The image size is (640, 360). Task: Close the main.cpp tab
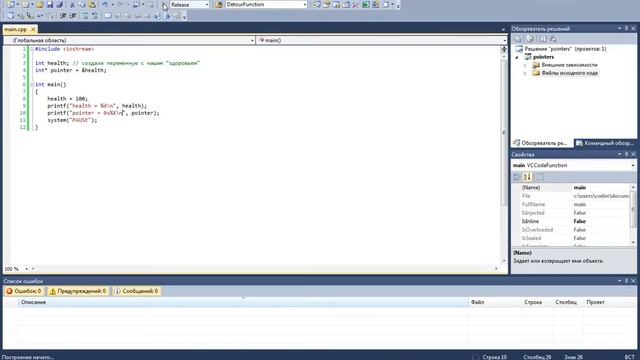coord(33,29)
